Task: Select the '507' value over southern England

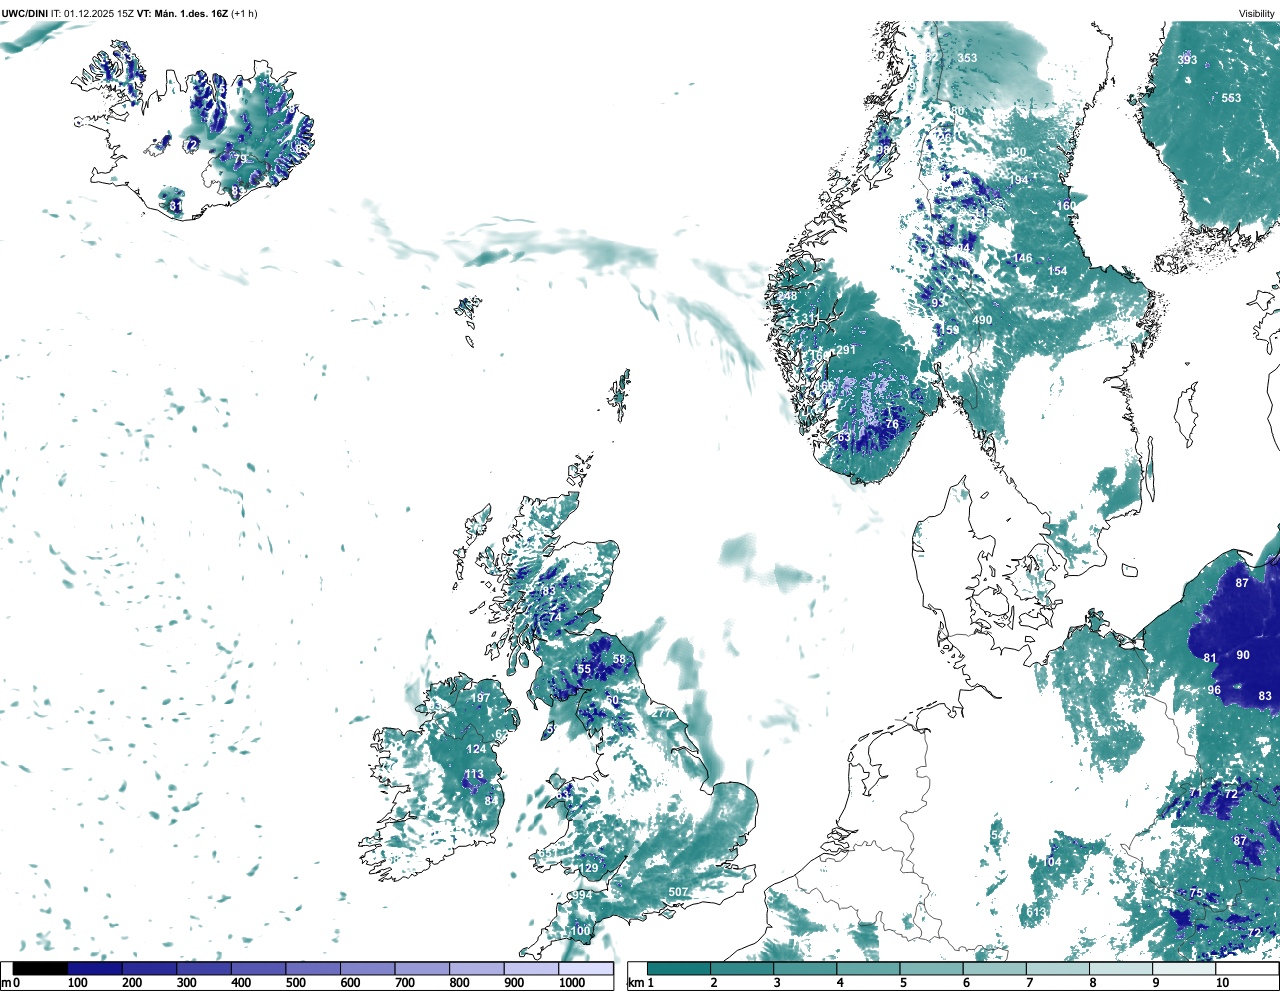Action: coord(678,892)
